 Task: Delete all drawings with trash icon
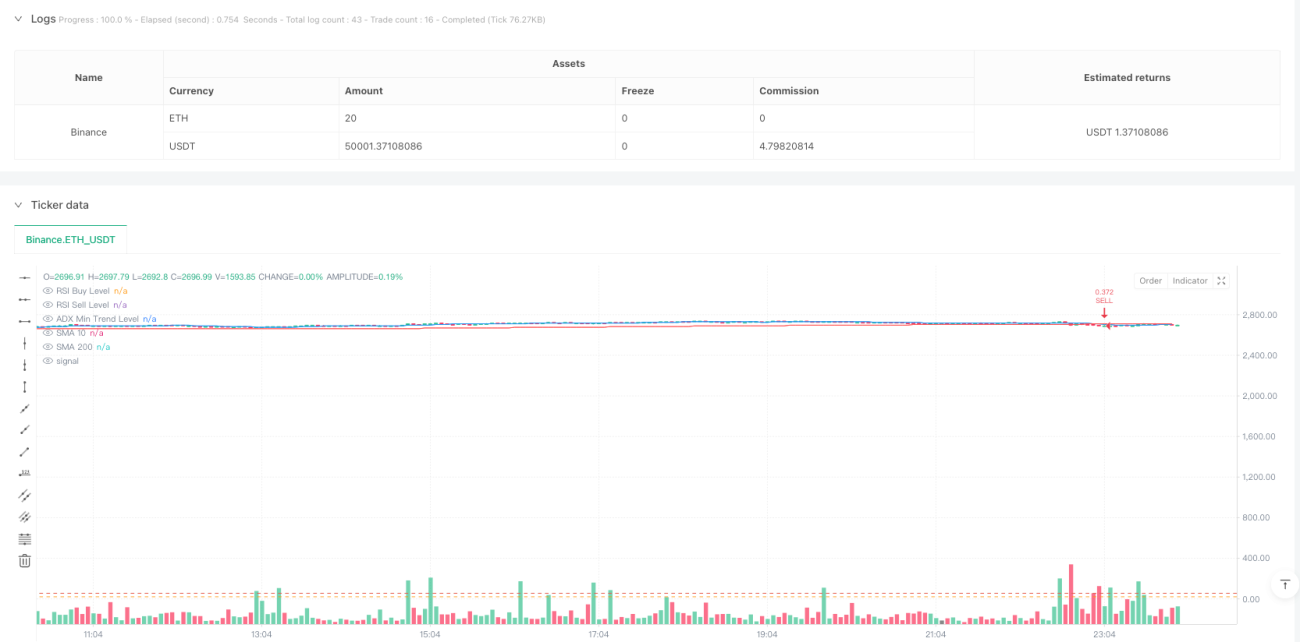pyautogui.click(x=25, y=561)
